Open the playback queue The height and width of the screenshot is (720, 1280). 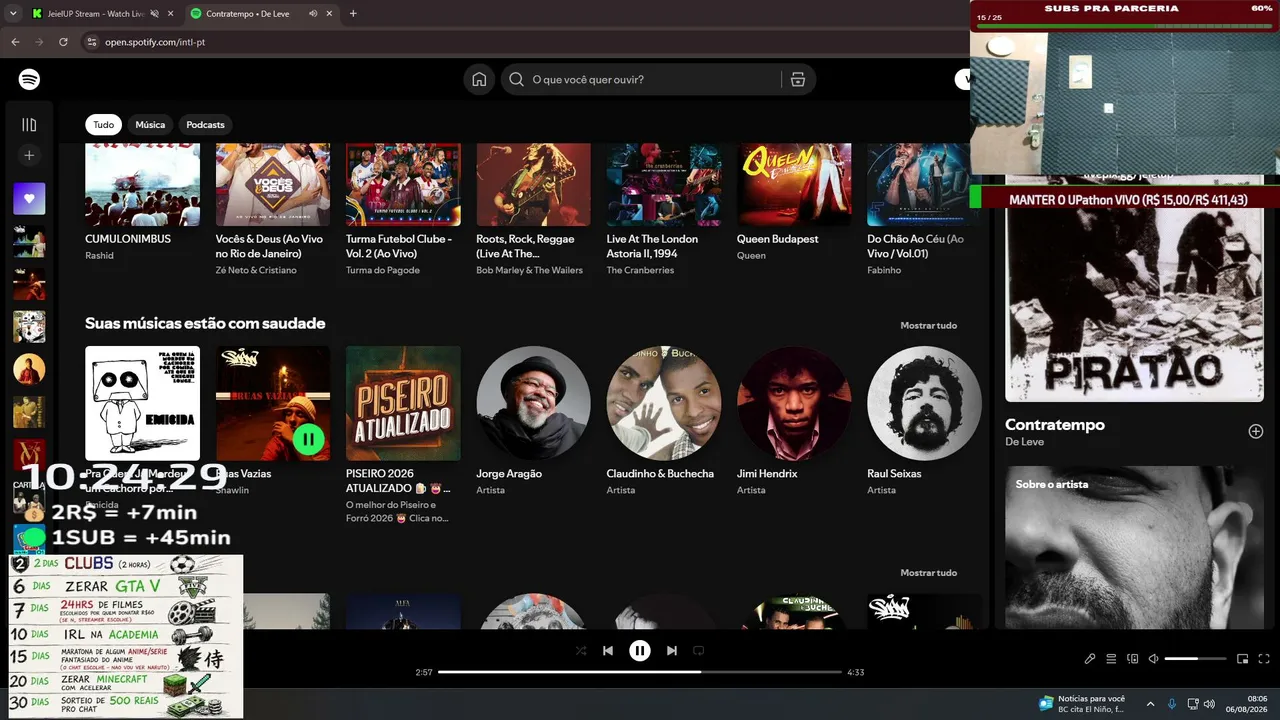pyautogui.click(x=1111, y=659)
